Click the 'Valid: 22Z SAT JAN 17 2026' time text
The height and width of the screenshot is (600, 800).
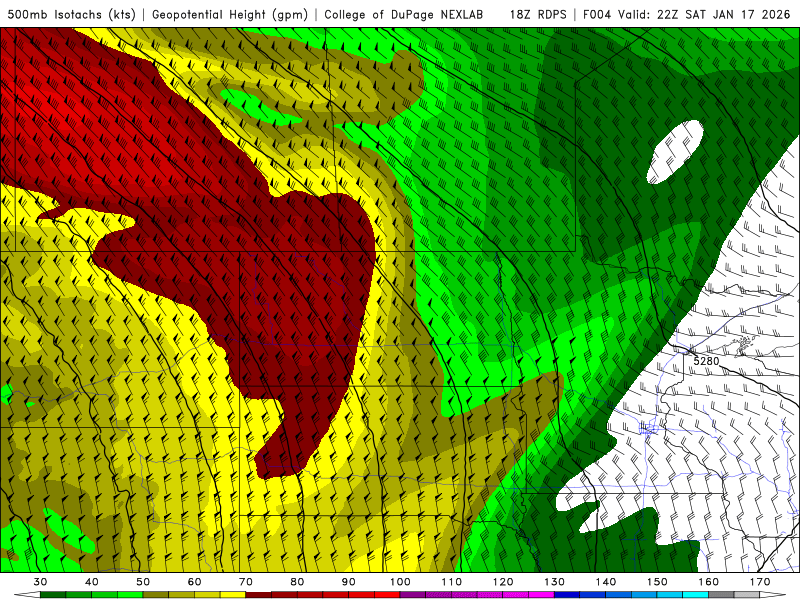704,14
